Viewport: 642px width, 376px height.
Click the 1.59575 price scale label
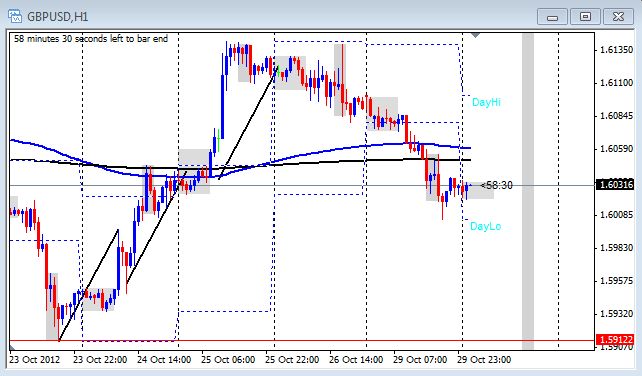[x=616, y=281]
